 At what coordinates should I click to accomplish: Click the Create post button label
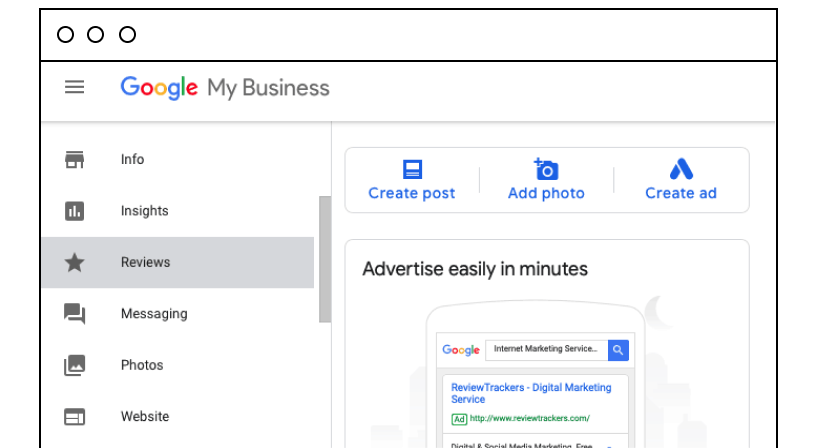[x=412, y=193]
